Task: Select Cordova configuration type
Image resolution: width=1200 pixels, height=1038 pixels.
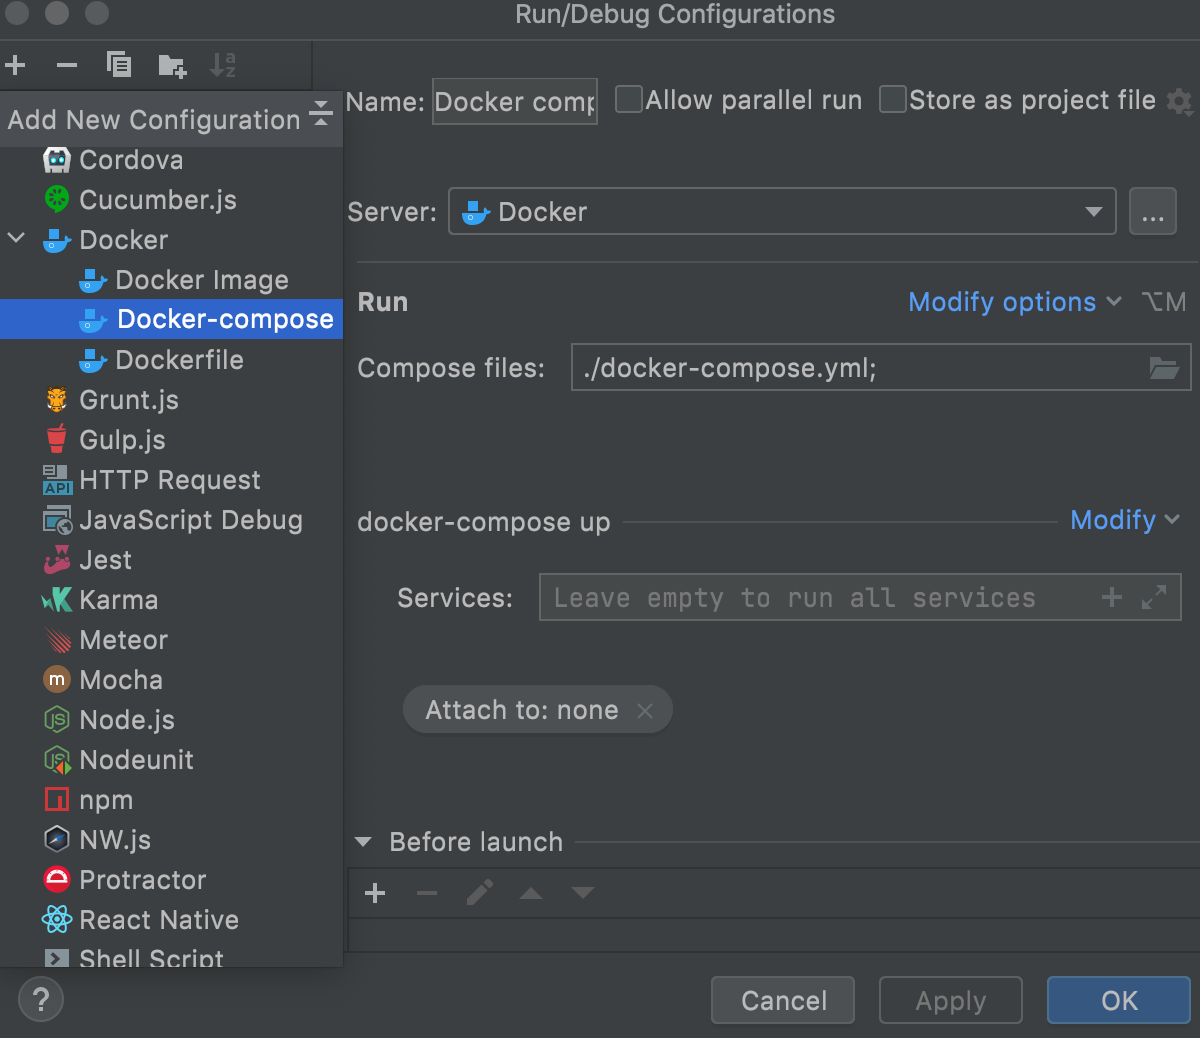Action: pos(171,160)
